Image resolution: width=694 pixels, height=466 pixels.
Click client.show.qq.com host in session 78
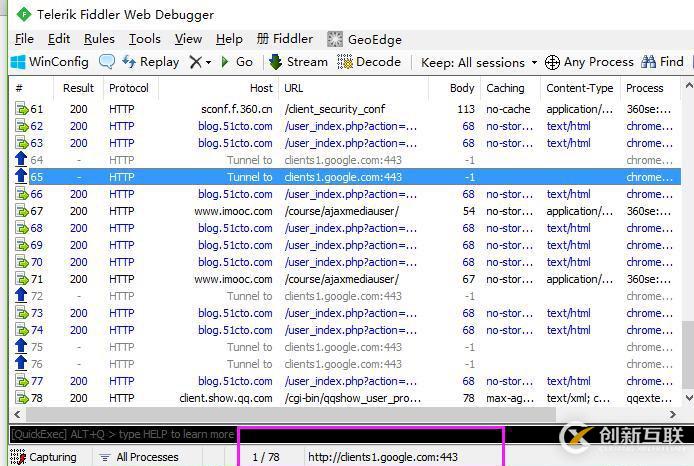(226, 398)
